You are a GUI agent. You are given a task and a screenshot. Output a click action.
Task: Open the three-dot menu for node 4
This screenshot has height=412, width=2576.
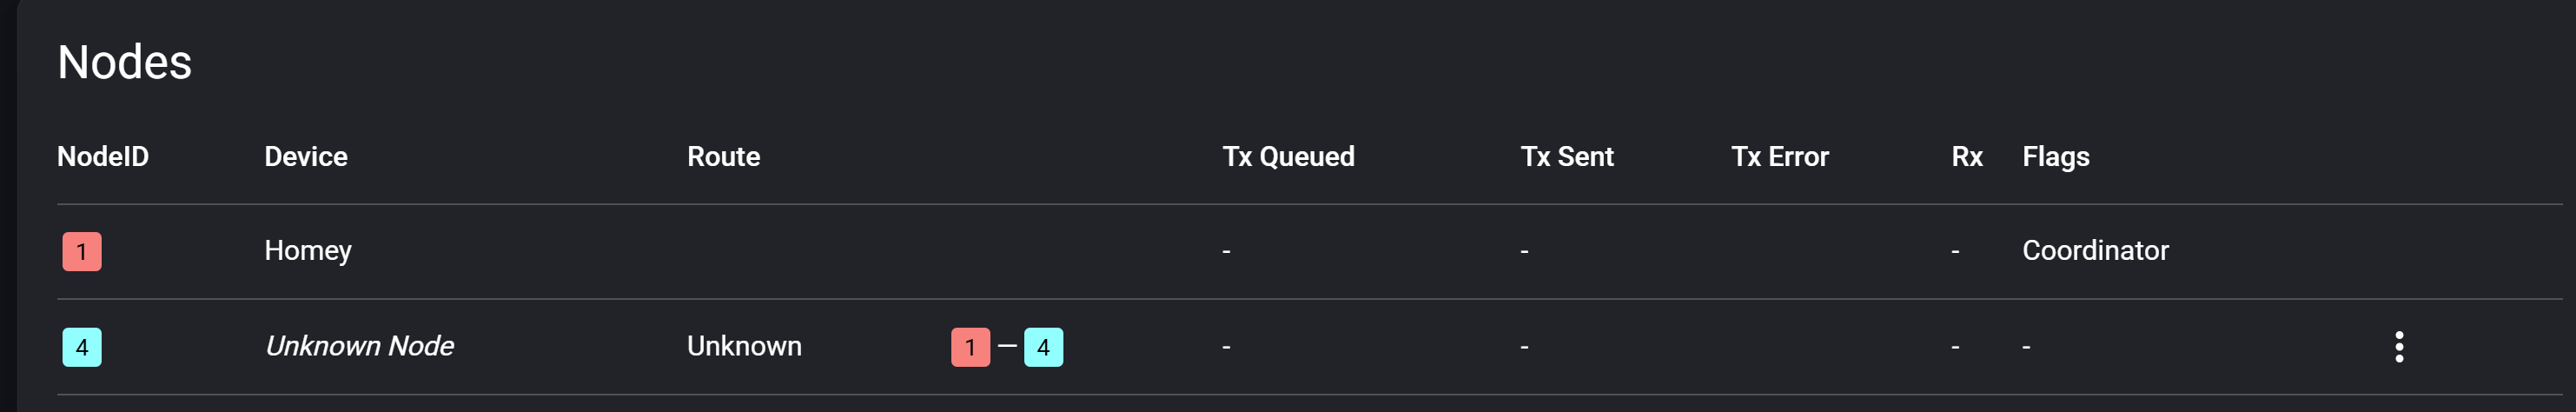pyautogui.click(x=2398, y=347)
